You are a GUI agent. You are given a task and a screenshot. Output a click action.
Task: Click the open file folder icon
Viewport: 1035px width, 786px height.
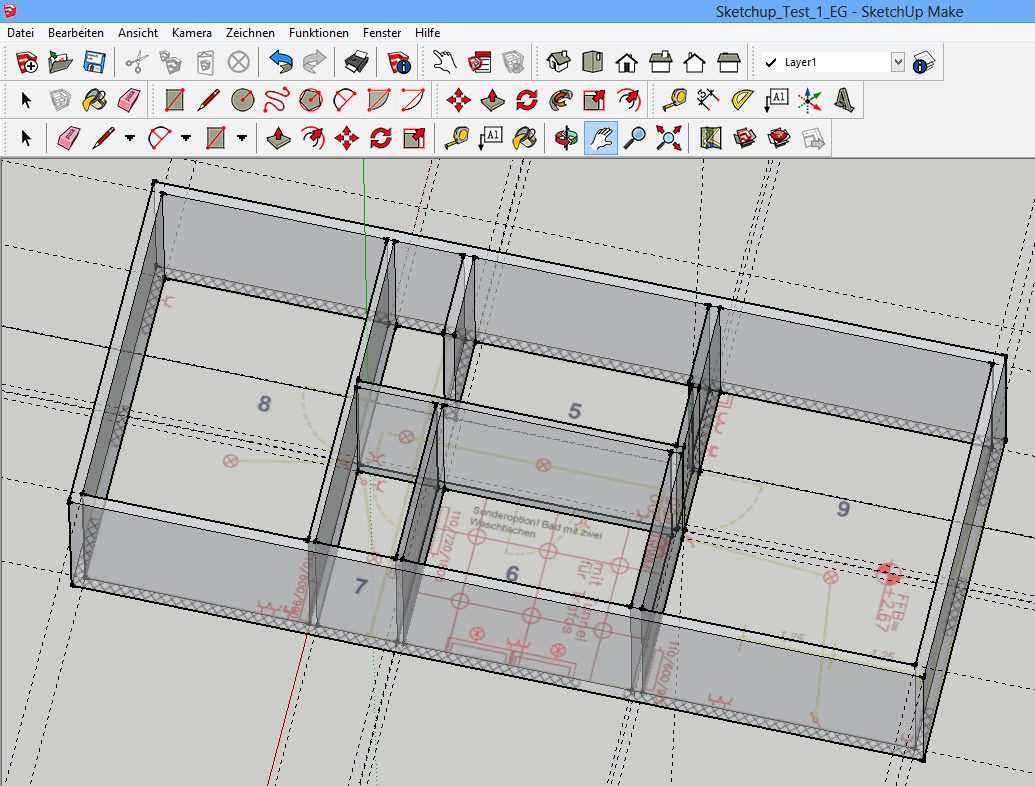[x=61, y=62]
